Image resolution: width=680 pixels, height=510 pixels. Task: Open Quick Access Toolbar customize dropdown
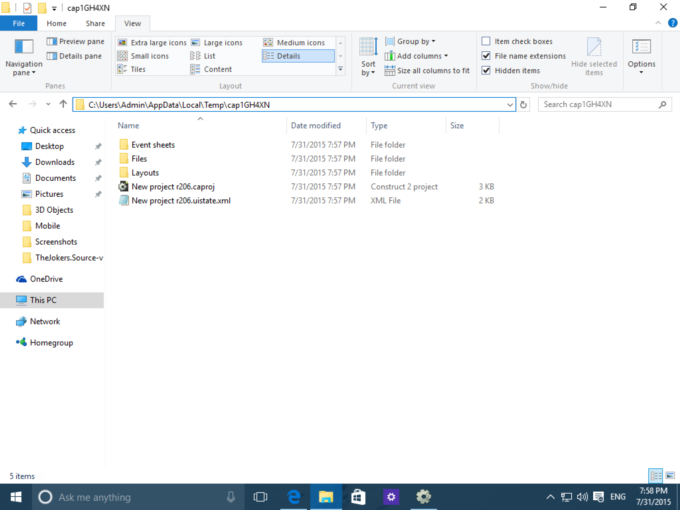[x=54, y=8]
